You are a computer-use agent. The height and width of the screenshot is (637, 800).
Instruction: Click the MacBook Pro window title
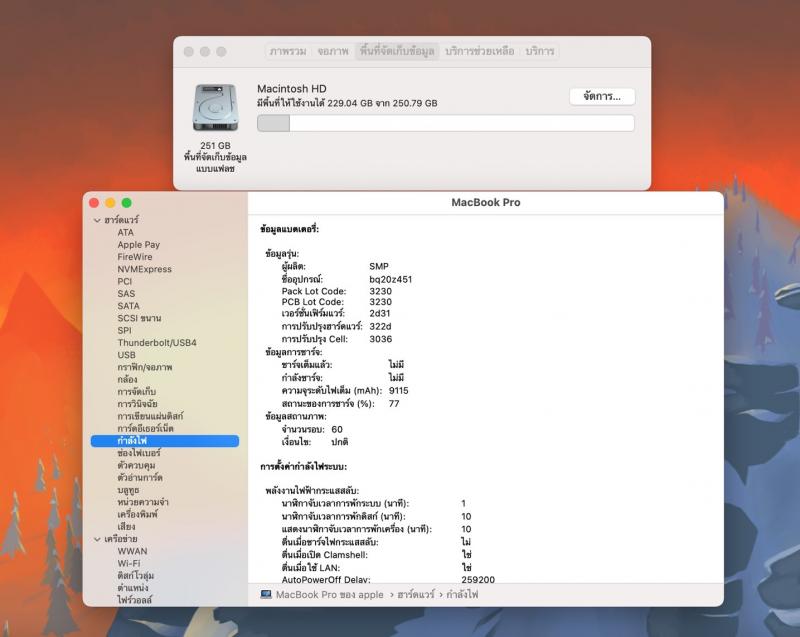click(486, 202)
